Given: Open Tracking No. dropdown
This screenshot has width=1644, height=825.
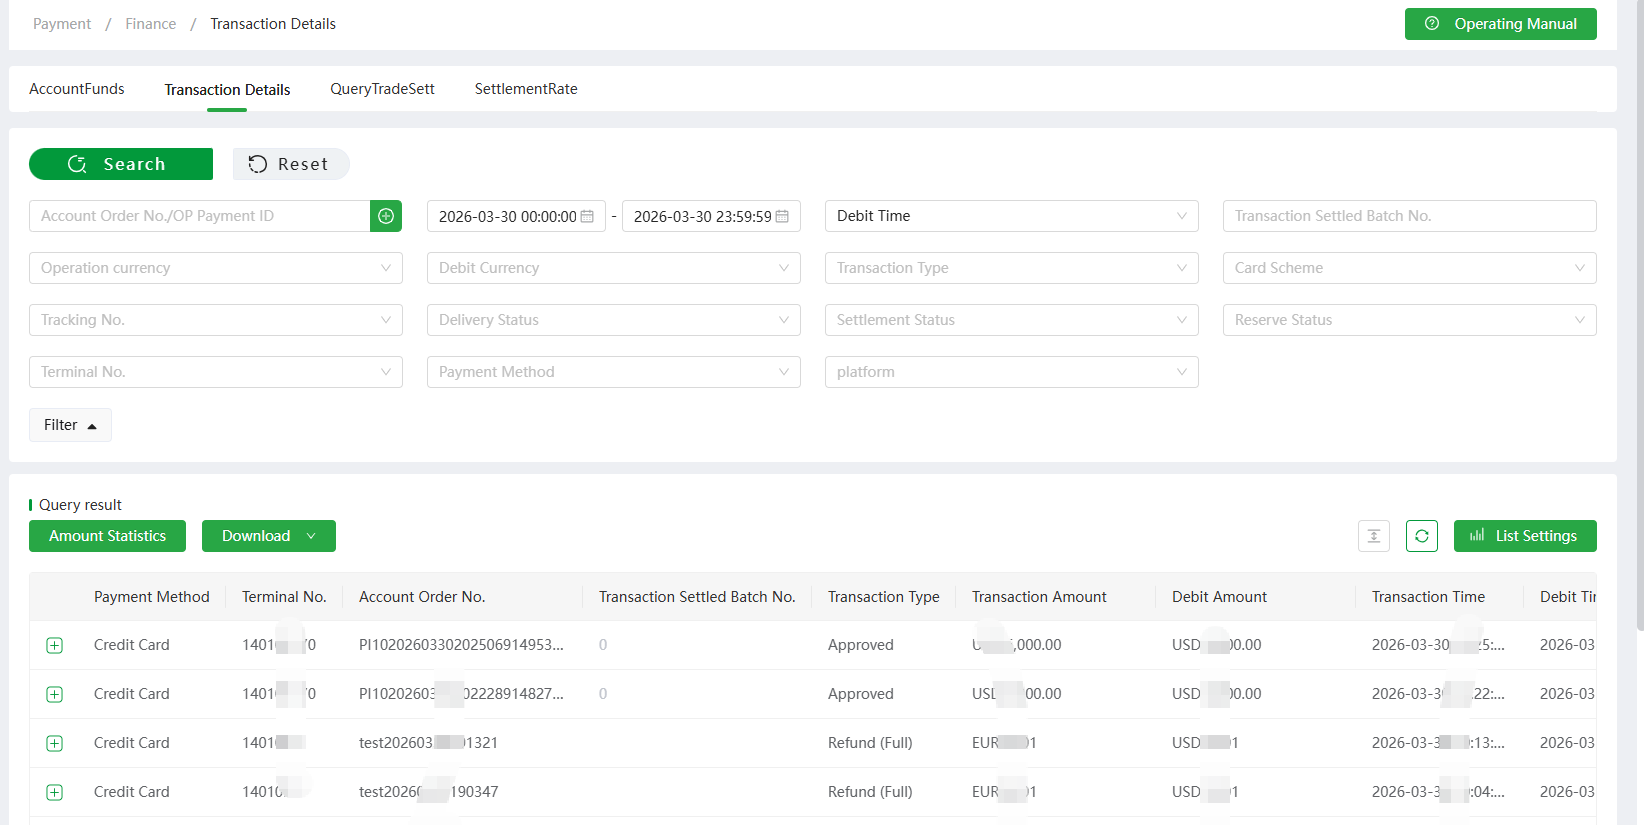Looking at the screenshot, I should click(x=216, y=320).
